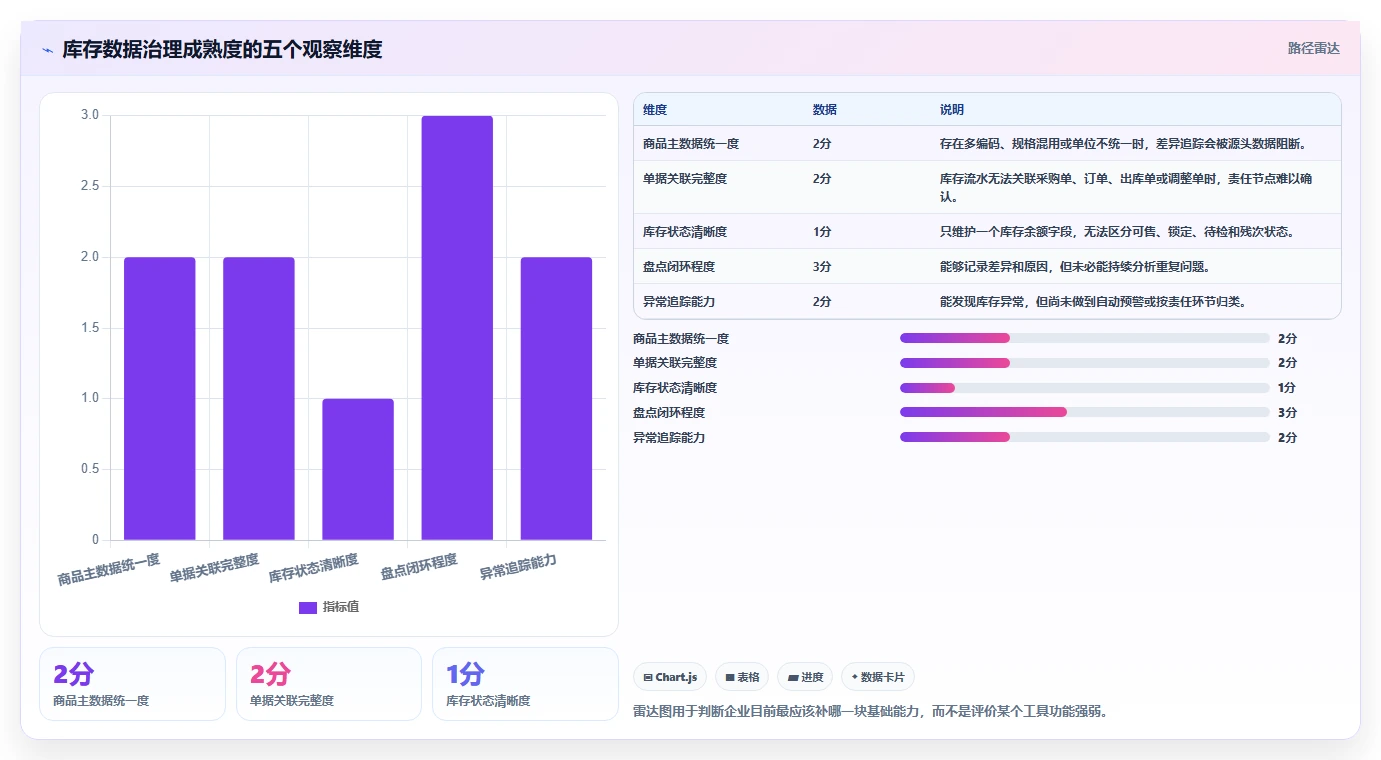Click the description starting with 库存流水无法关联

point(1127,188)
